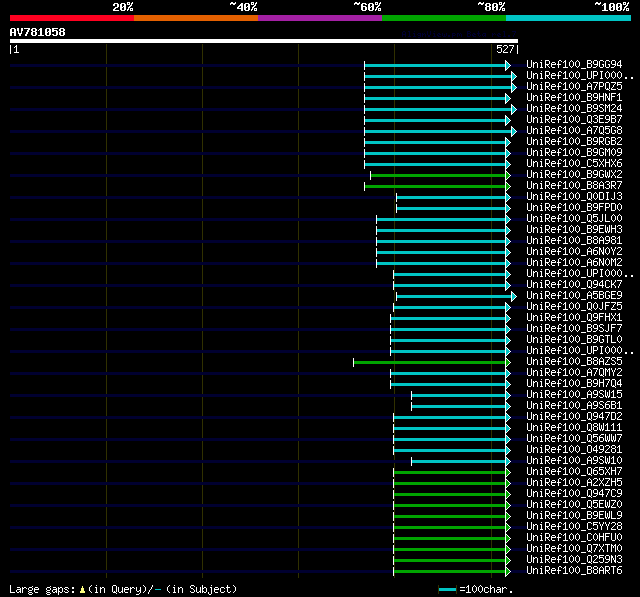Select the UniRef100_B9GWX2 label
Viewport: 640px width, 597px height.
(x=574, y=175)
